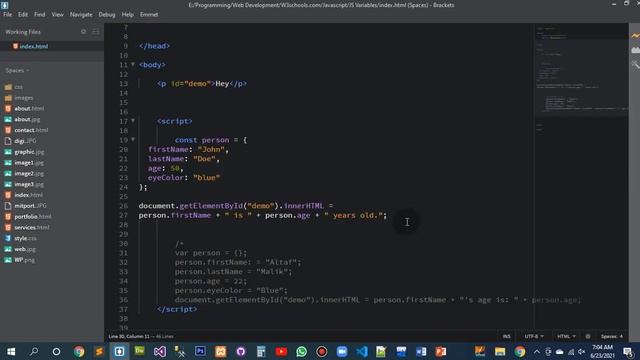Toggle the INS insert mode indicator
The image size is (640, 360).
coord(507,336)
